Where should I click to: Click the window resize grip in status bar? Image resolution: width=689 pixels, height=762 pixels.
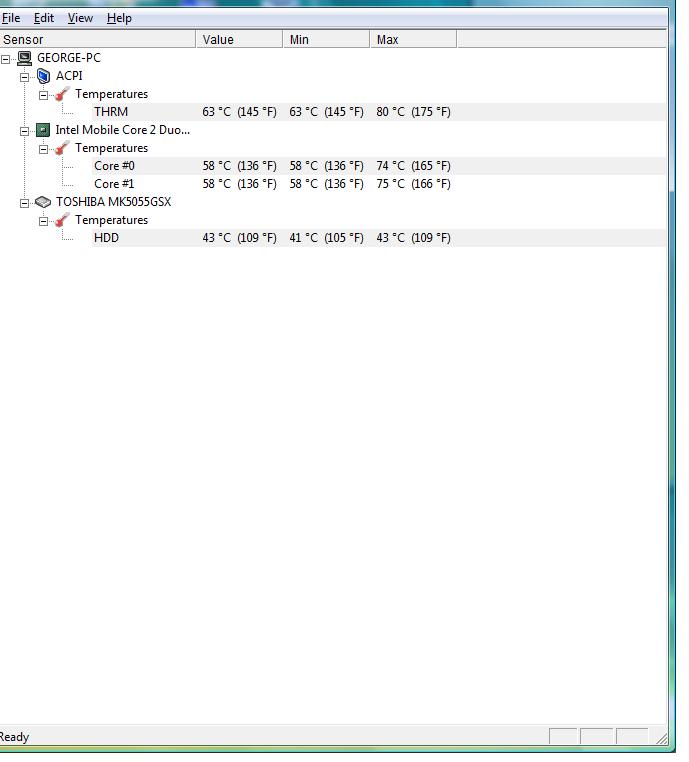(x=661, y=738)
